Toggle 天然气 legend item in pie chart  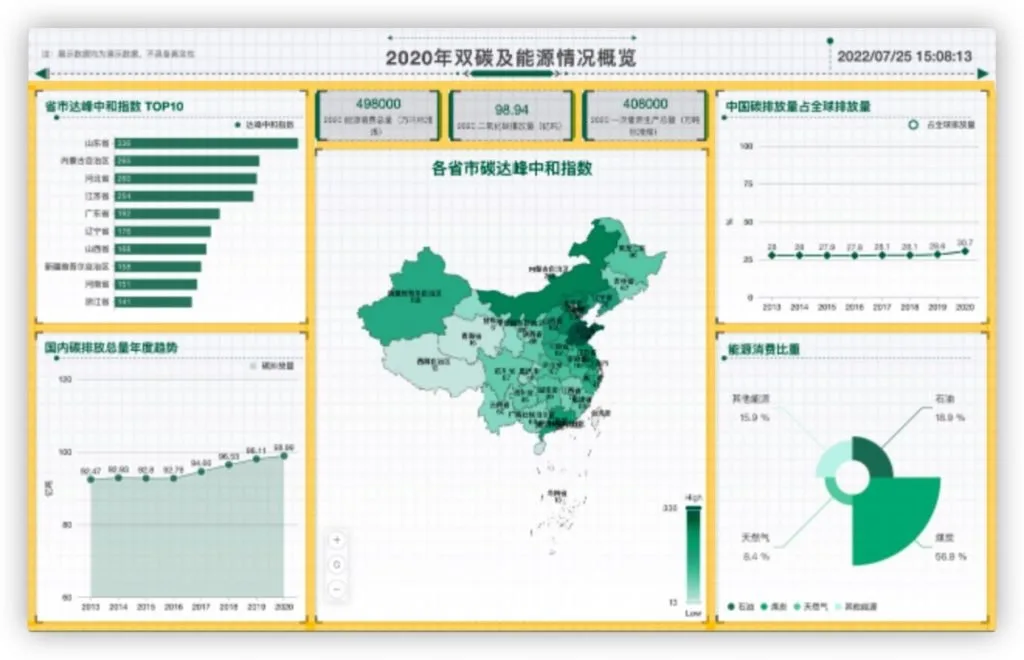(810, 606)
